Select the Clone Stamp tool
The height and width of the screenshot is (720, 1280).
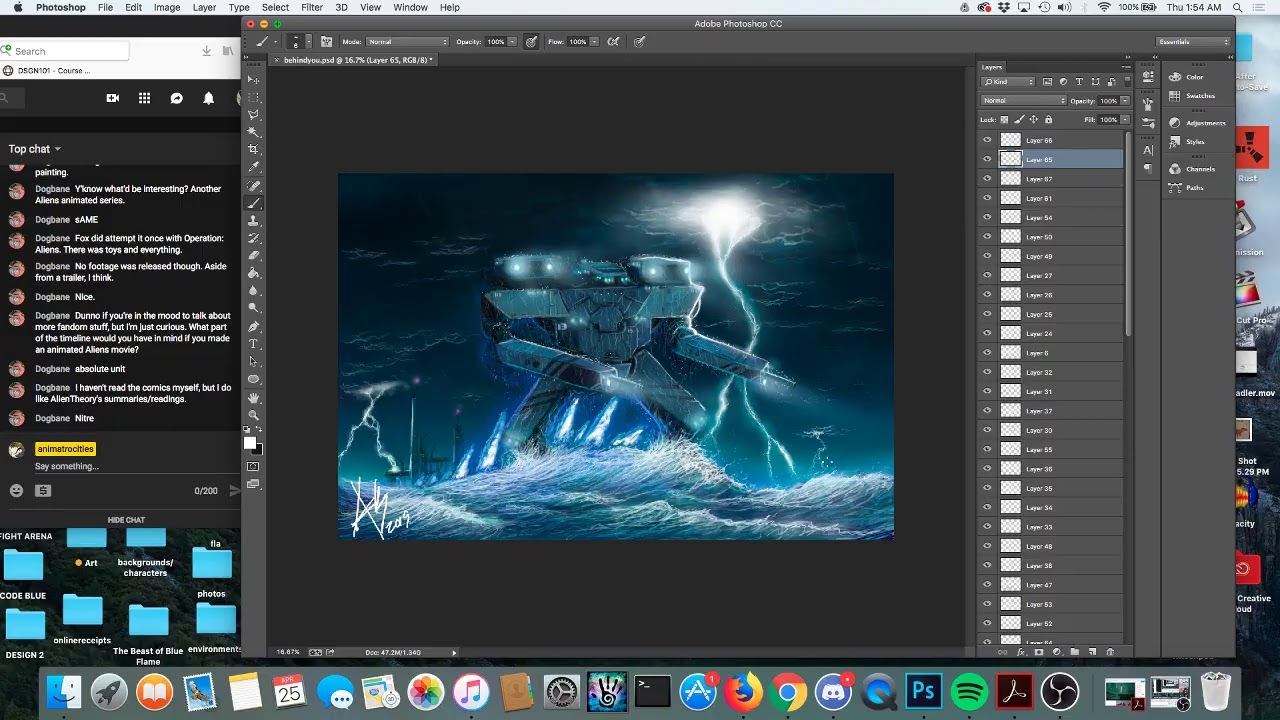point(253,220)
